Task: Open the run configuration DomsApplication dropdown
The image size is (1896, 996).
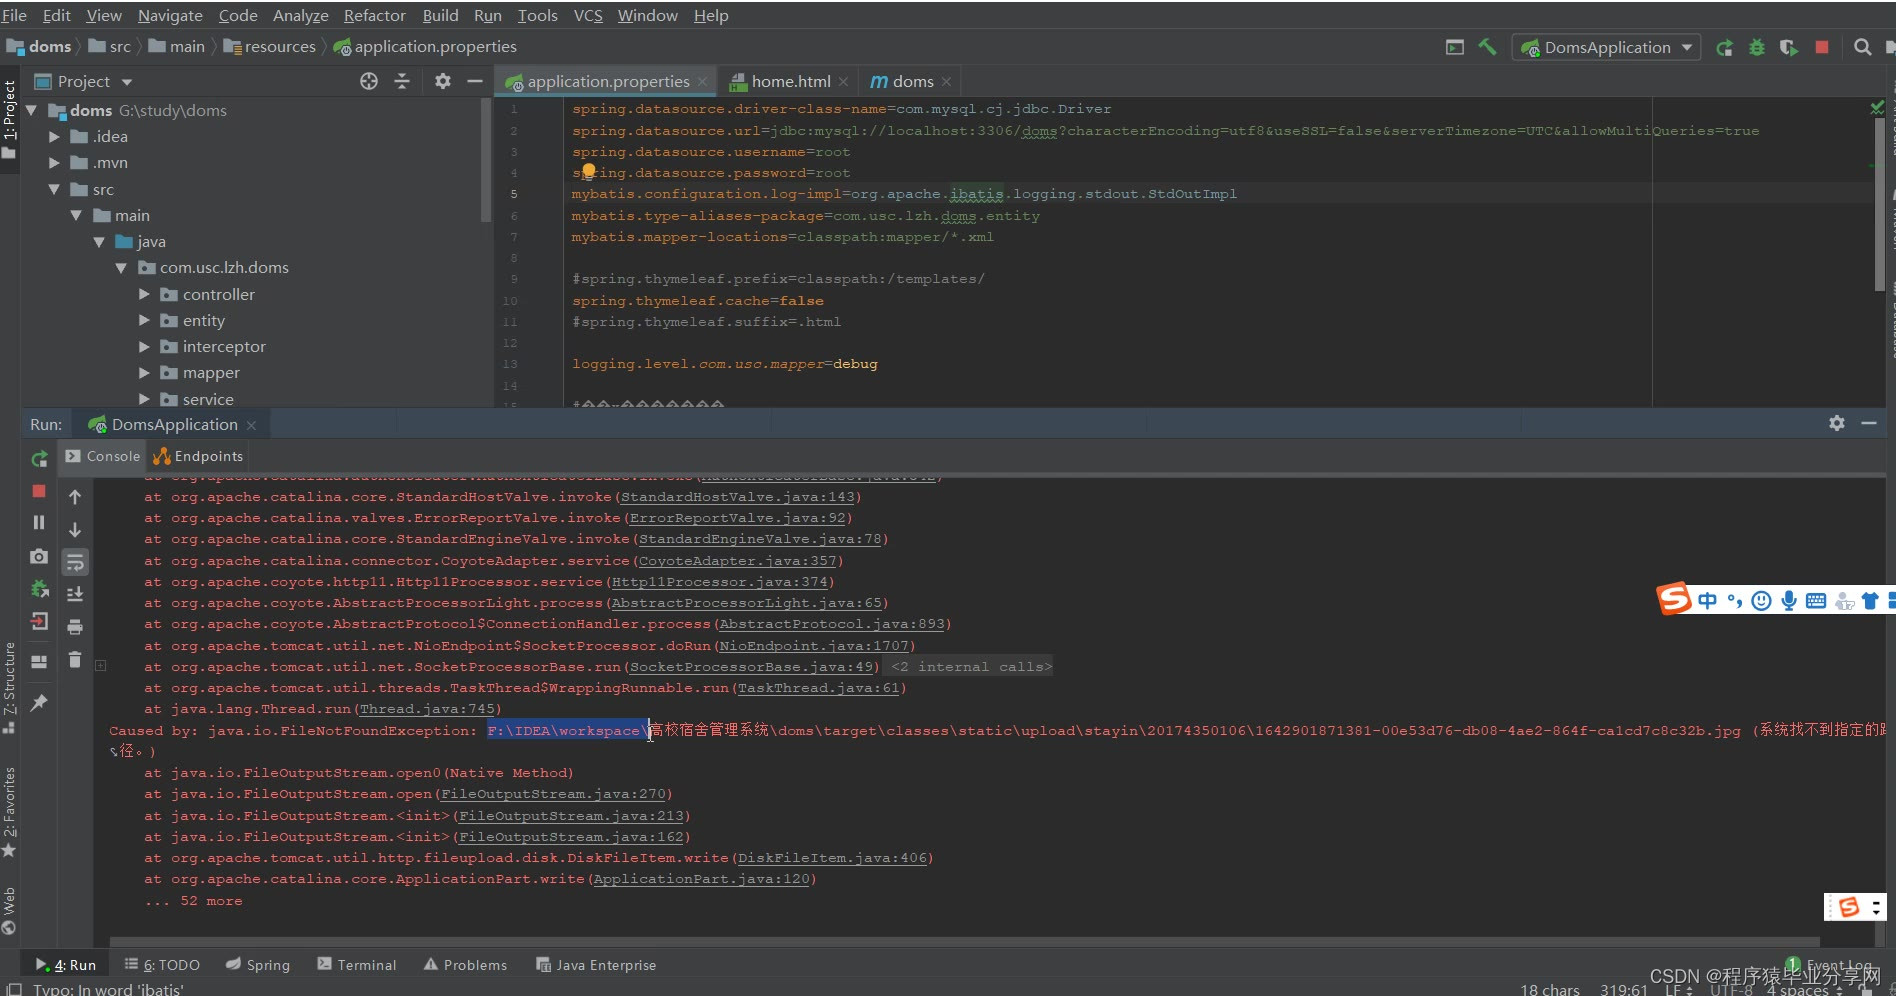Action: (1607, 47)
